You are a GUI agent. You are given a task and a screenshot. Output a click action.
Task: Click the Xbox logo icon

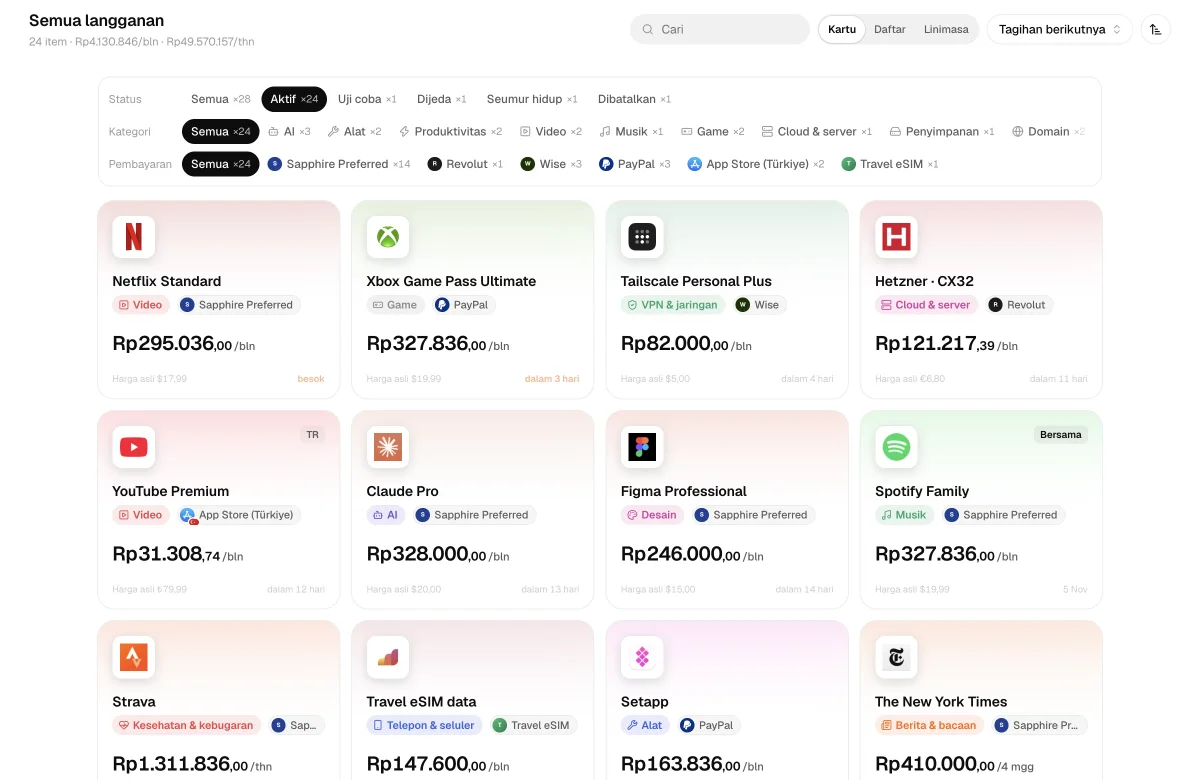(388, 237)
